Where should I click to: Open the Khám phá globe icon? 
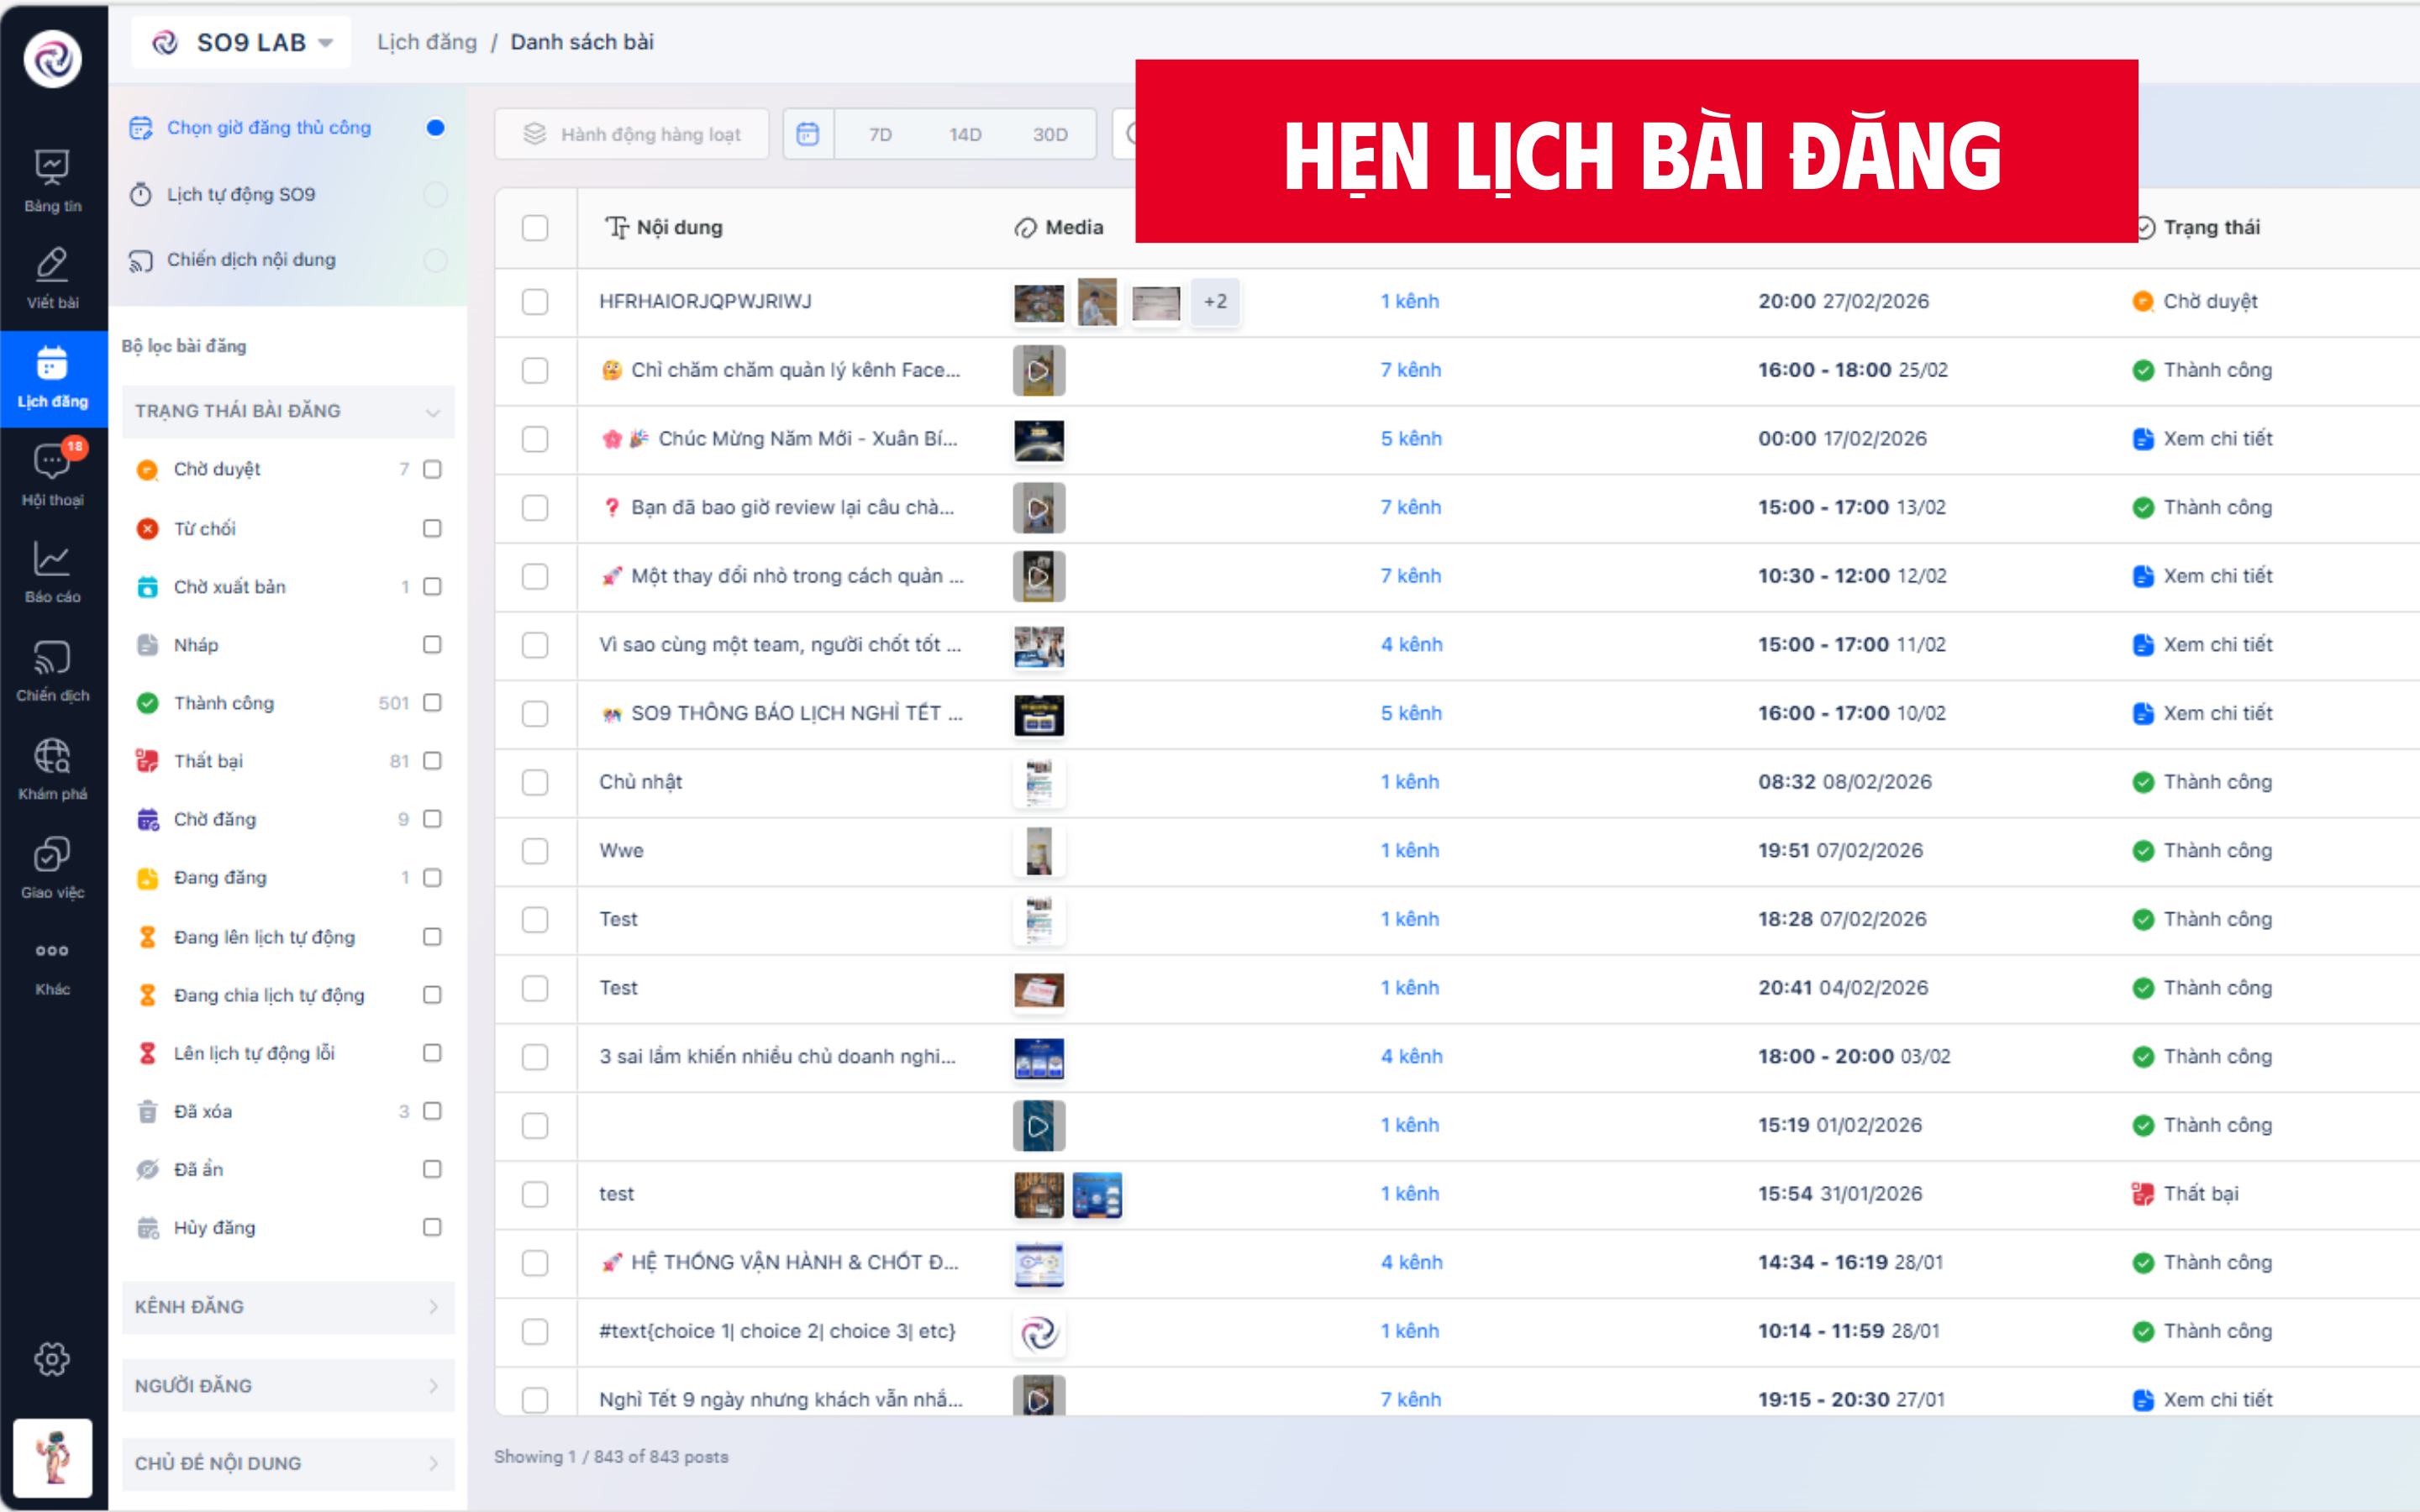tap(52, 756)
